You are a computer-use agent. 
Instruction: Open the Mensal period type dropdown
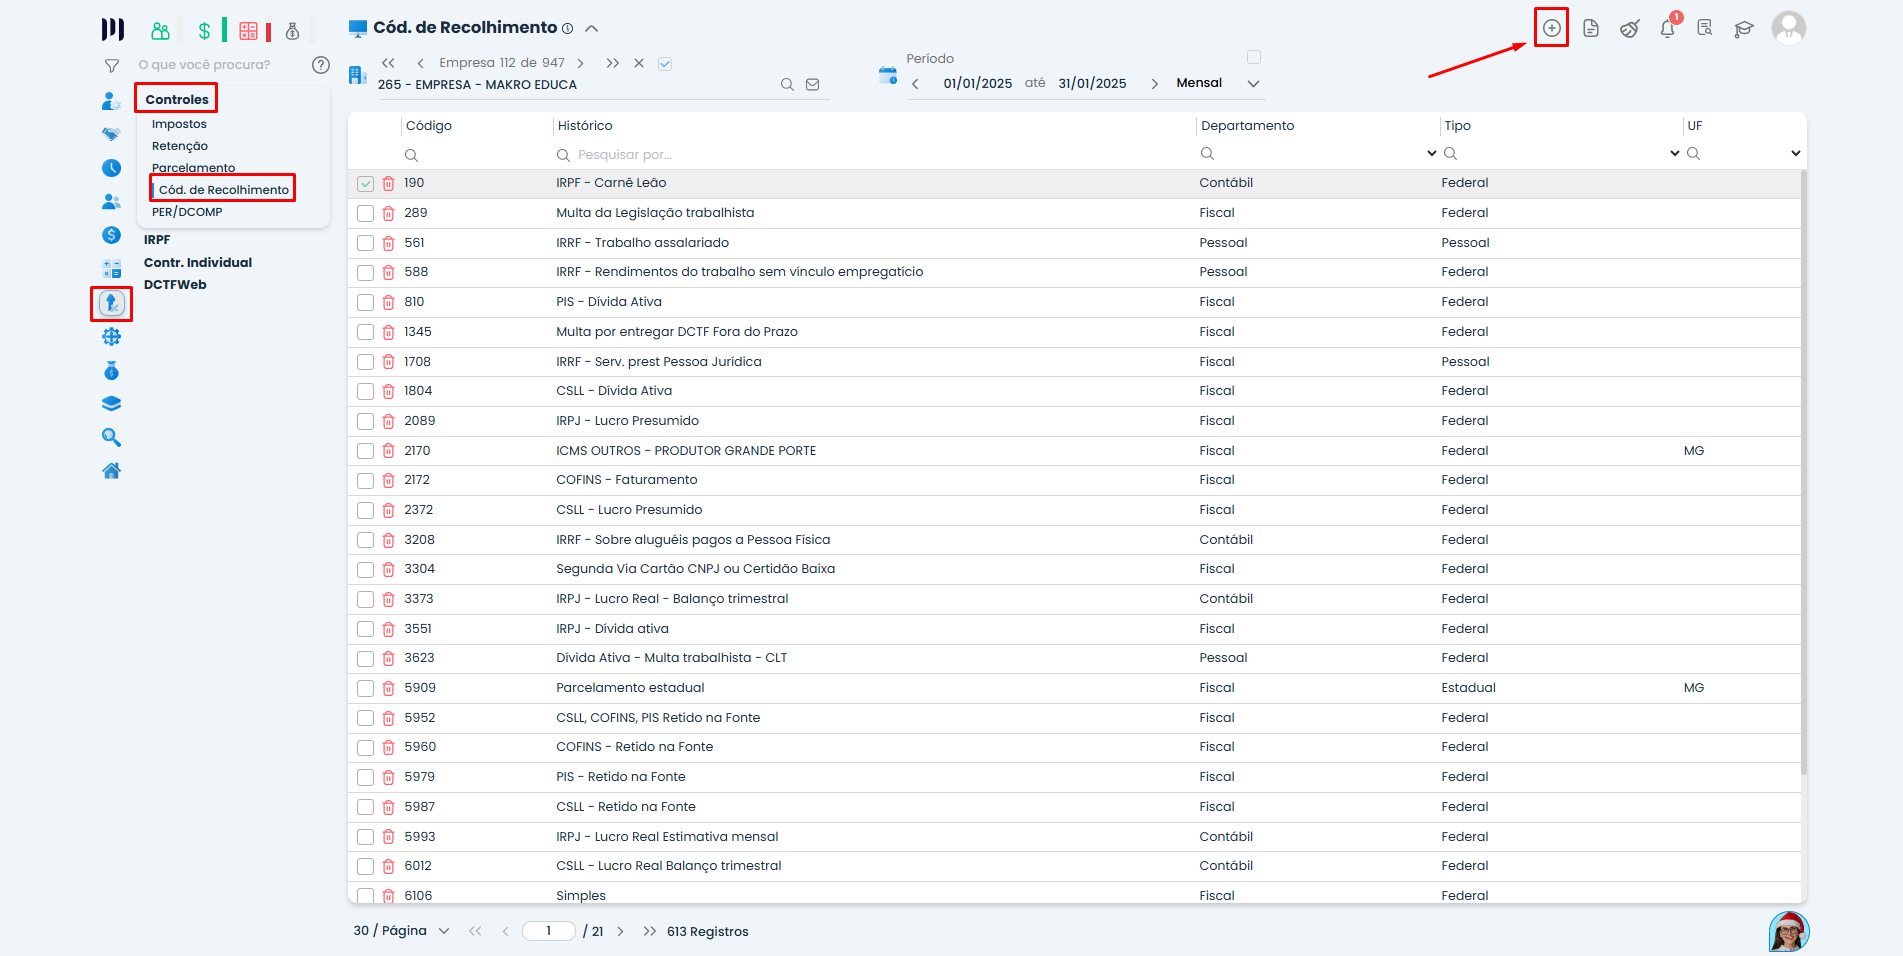(x=1253, y=84)
